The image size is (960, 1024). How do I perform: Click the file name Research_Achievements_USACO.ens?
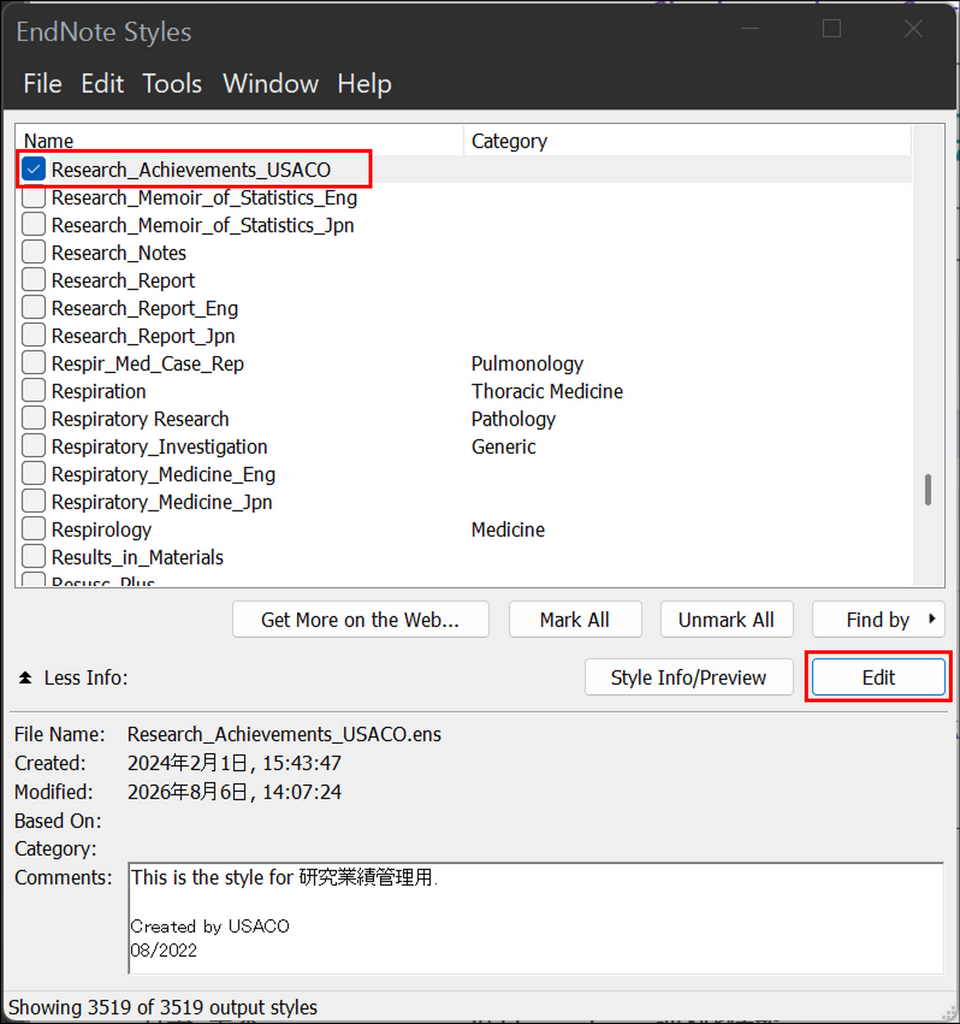284,734
